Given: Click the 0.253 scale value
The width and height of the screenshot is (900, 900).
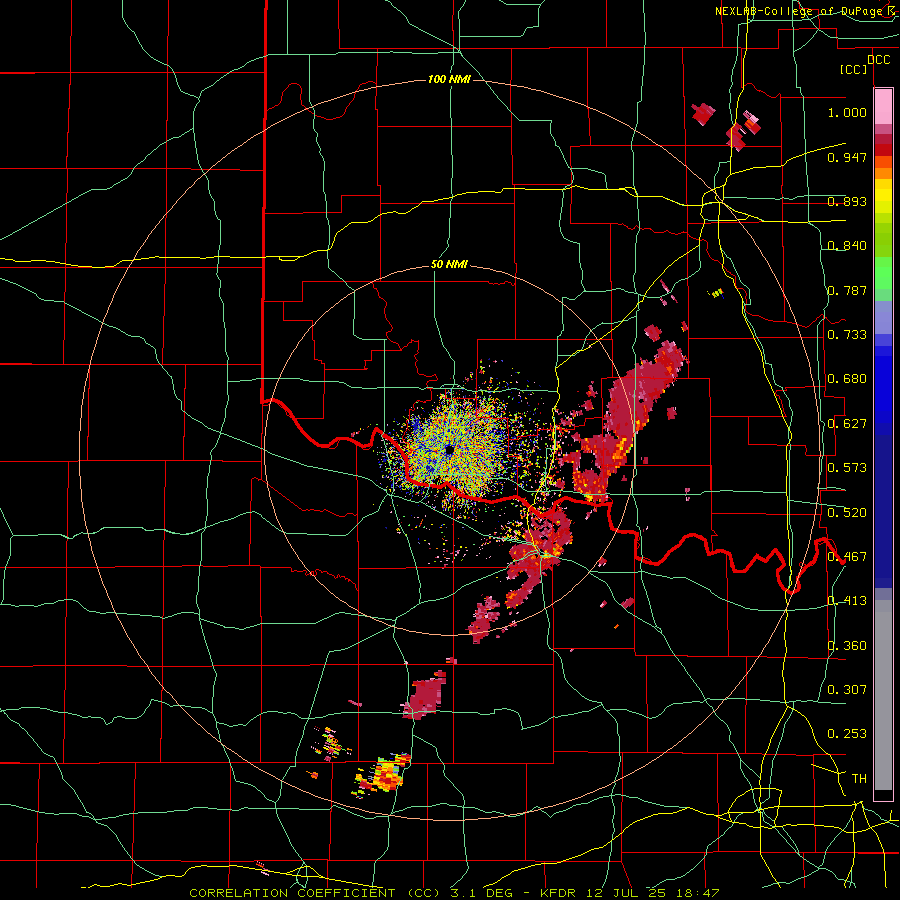Looking at the screenshot, I should (847, 734).
